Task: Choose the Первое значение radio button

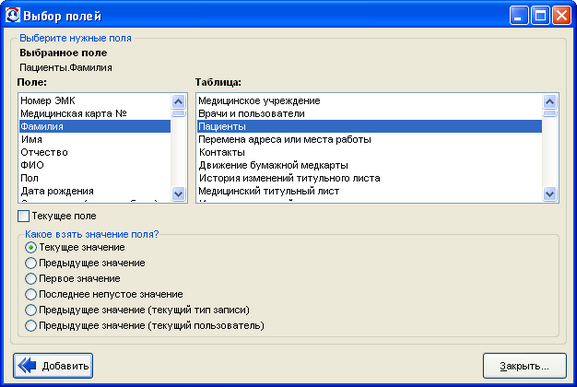Action: coord(31,278)
